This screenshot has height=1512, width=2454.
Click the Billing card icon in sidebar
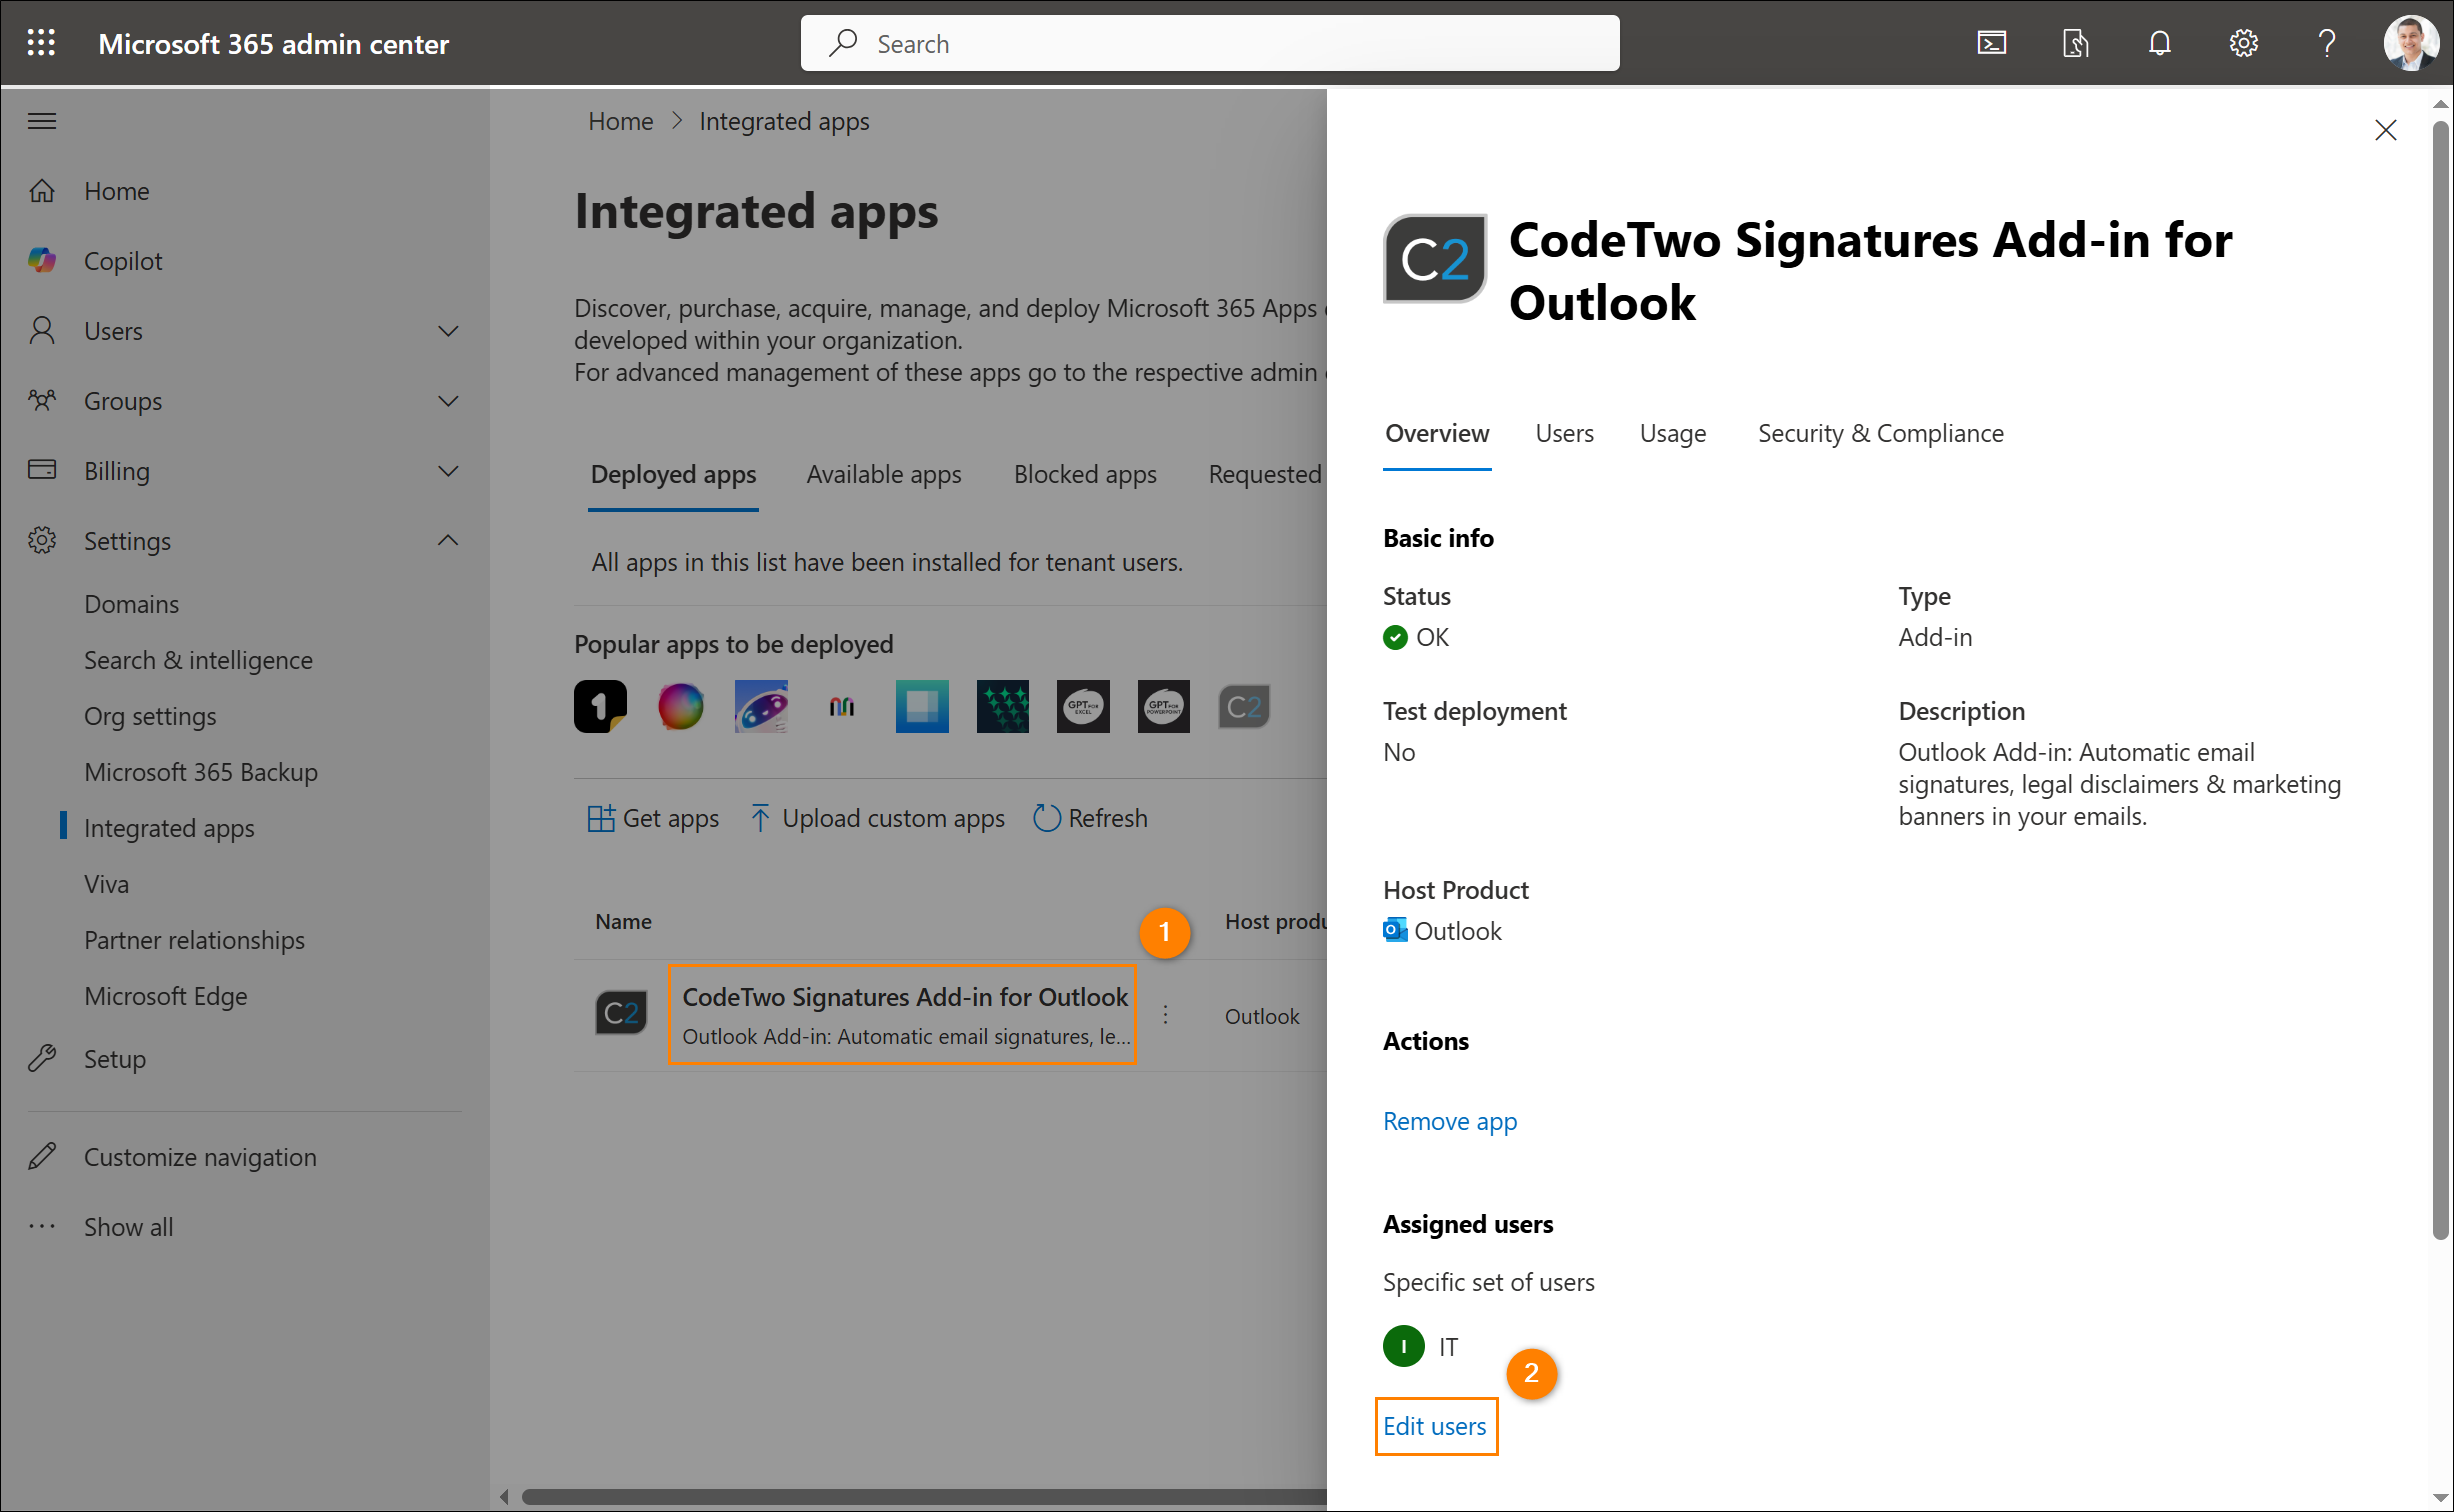[42, 469]
